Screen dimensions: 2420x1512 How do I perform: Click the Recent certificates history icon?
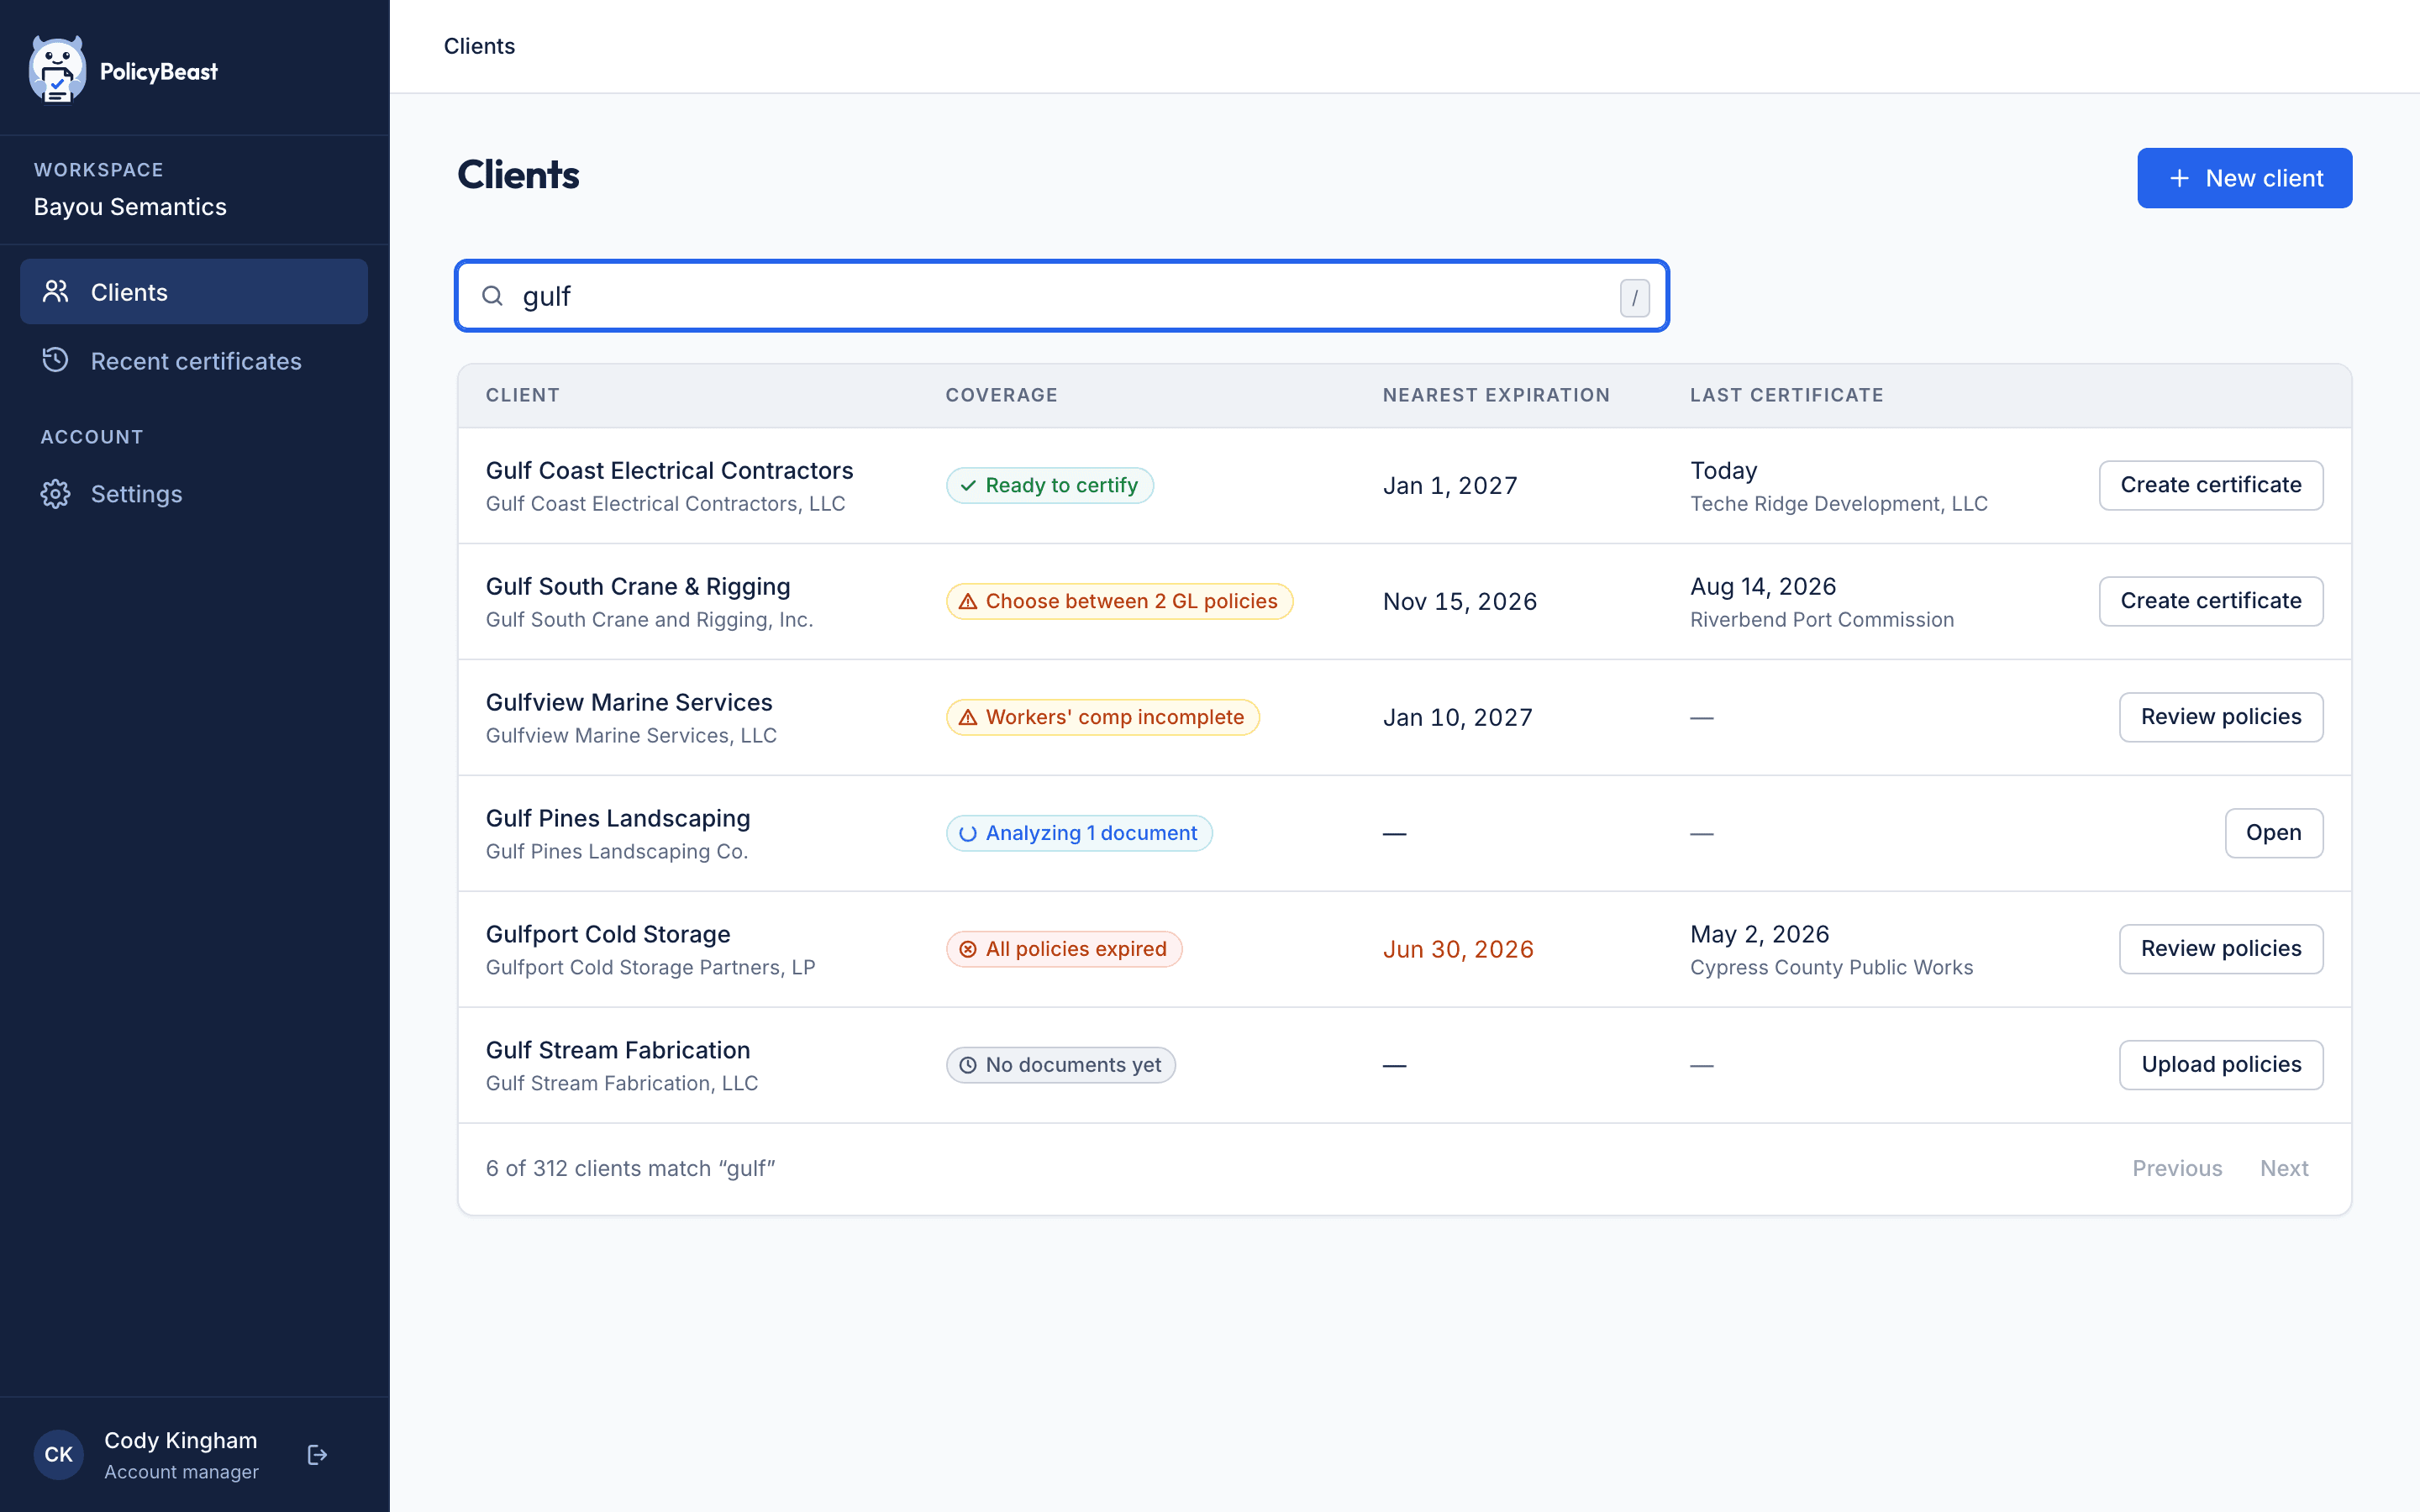click(56, 360)
